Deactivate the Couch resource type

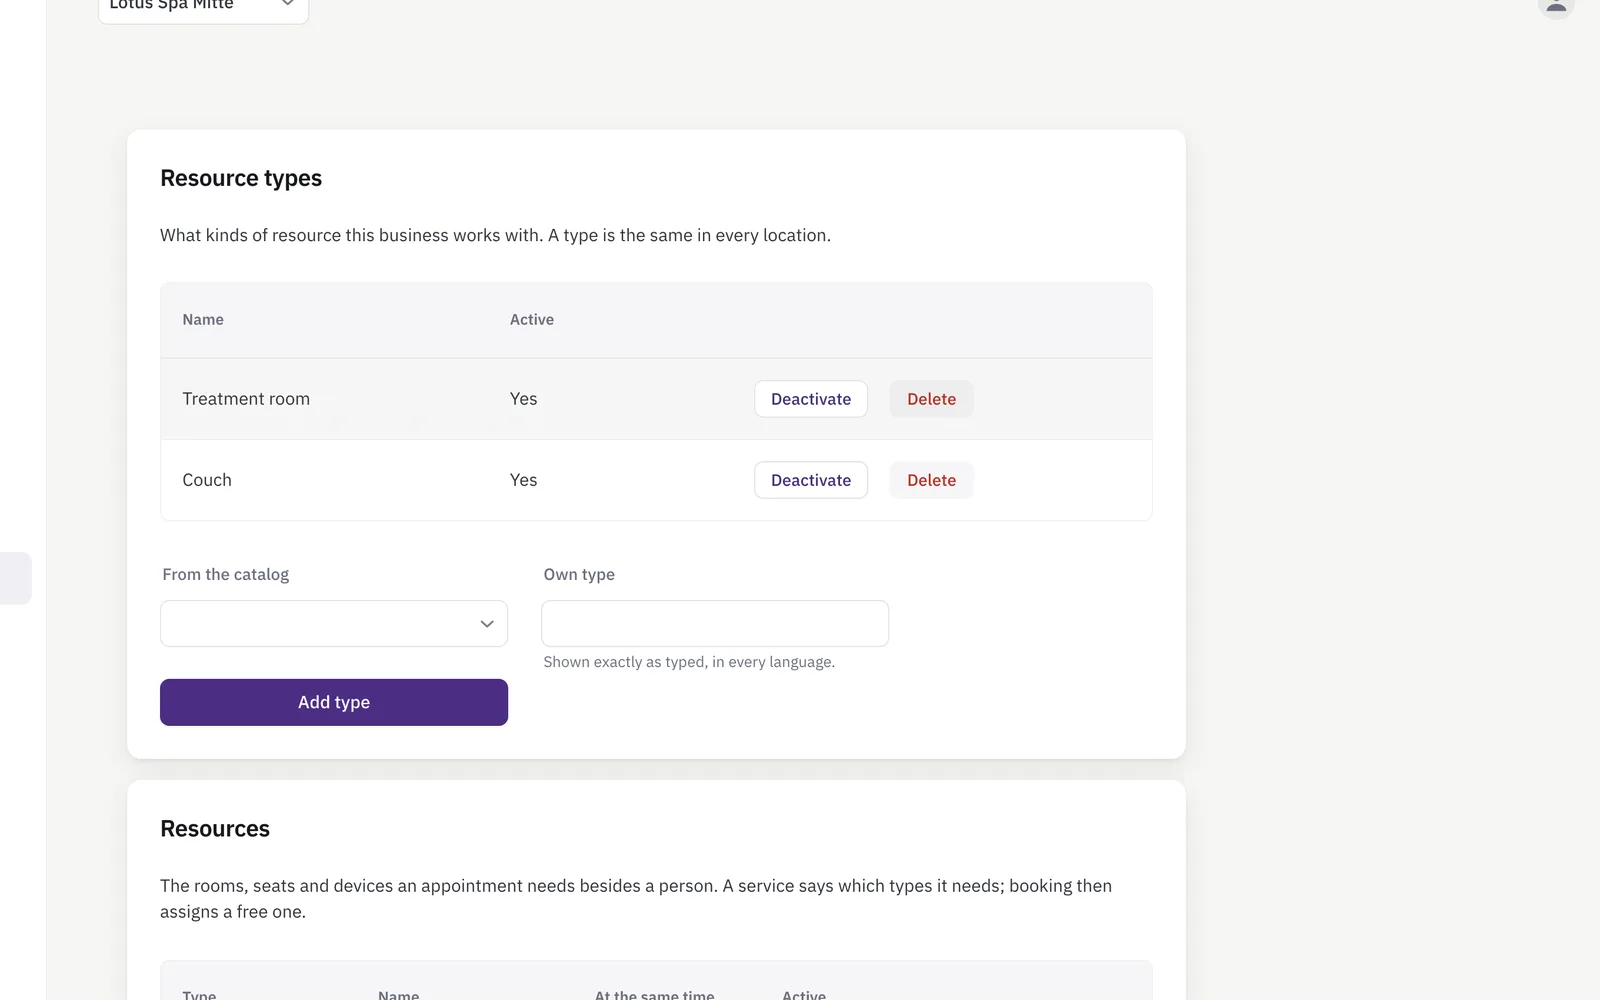(811, 480)
